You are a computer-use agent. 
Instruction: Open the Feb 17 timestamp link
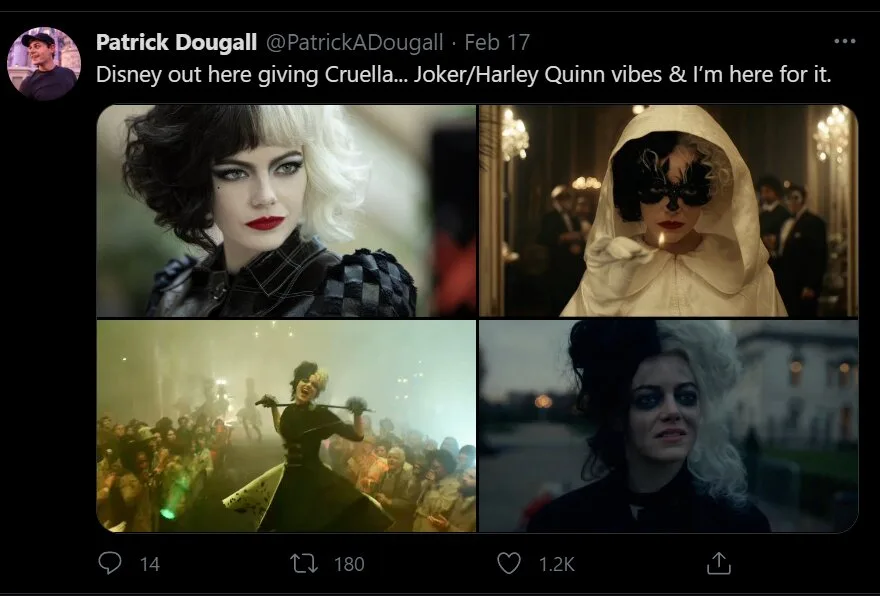point(497,42)
